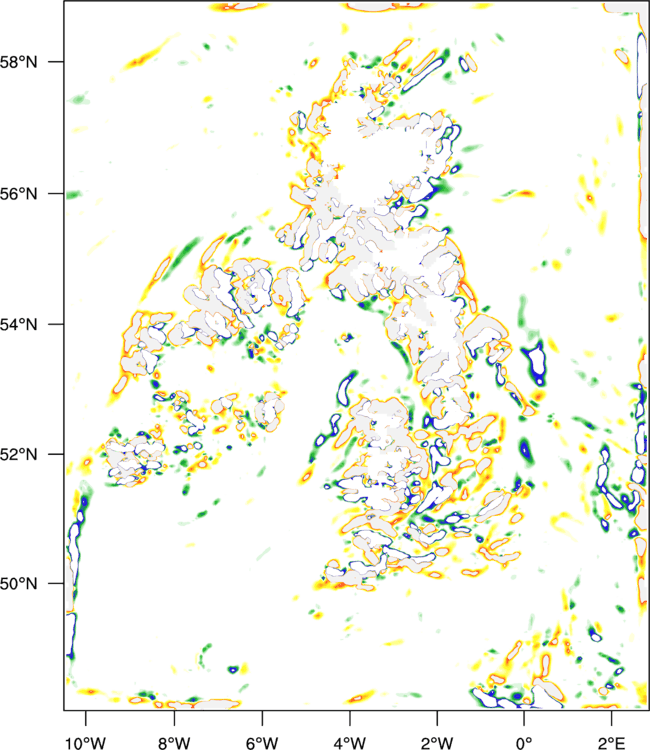Screen dimensions: 650x750
Task: Click the 2°W longitude label
Action: (437, 742)
